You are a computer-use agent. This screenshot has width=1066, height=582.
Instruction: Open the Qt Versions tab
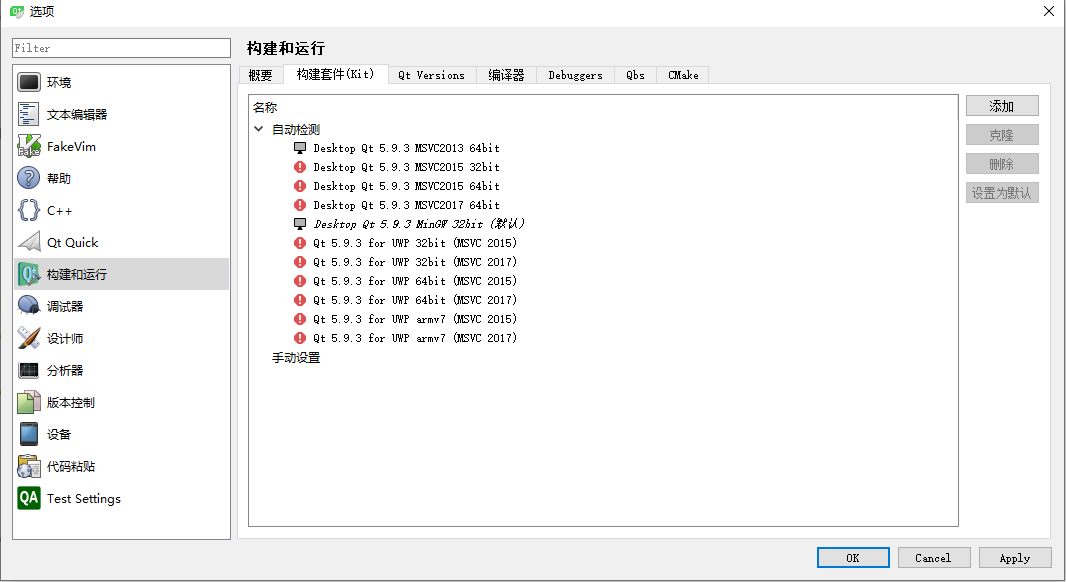pyautogui.click(x=432, y=75)
